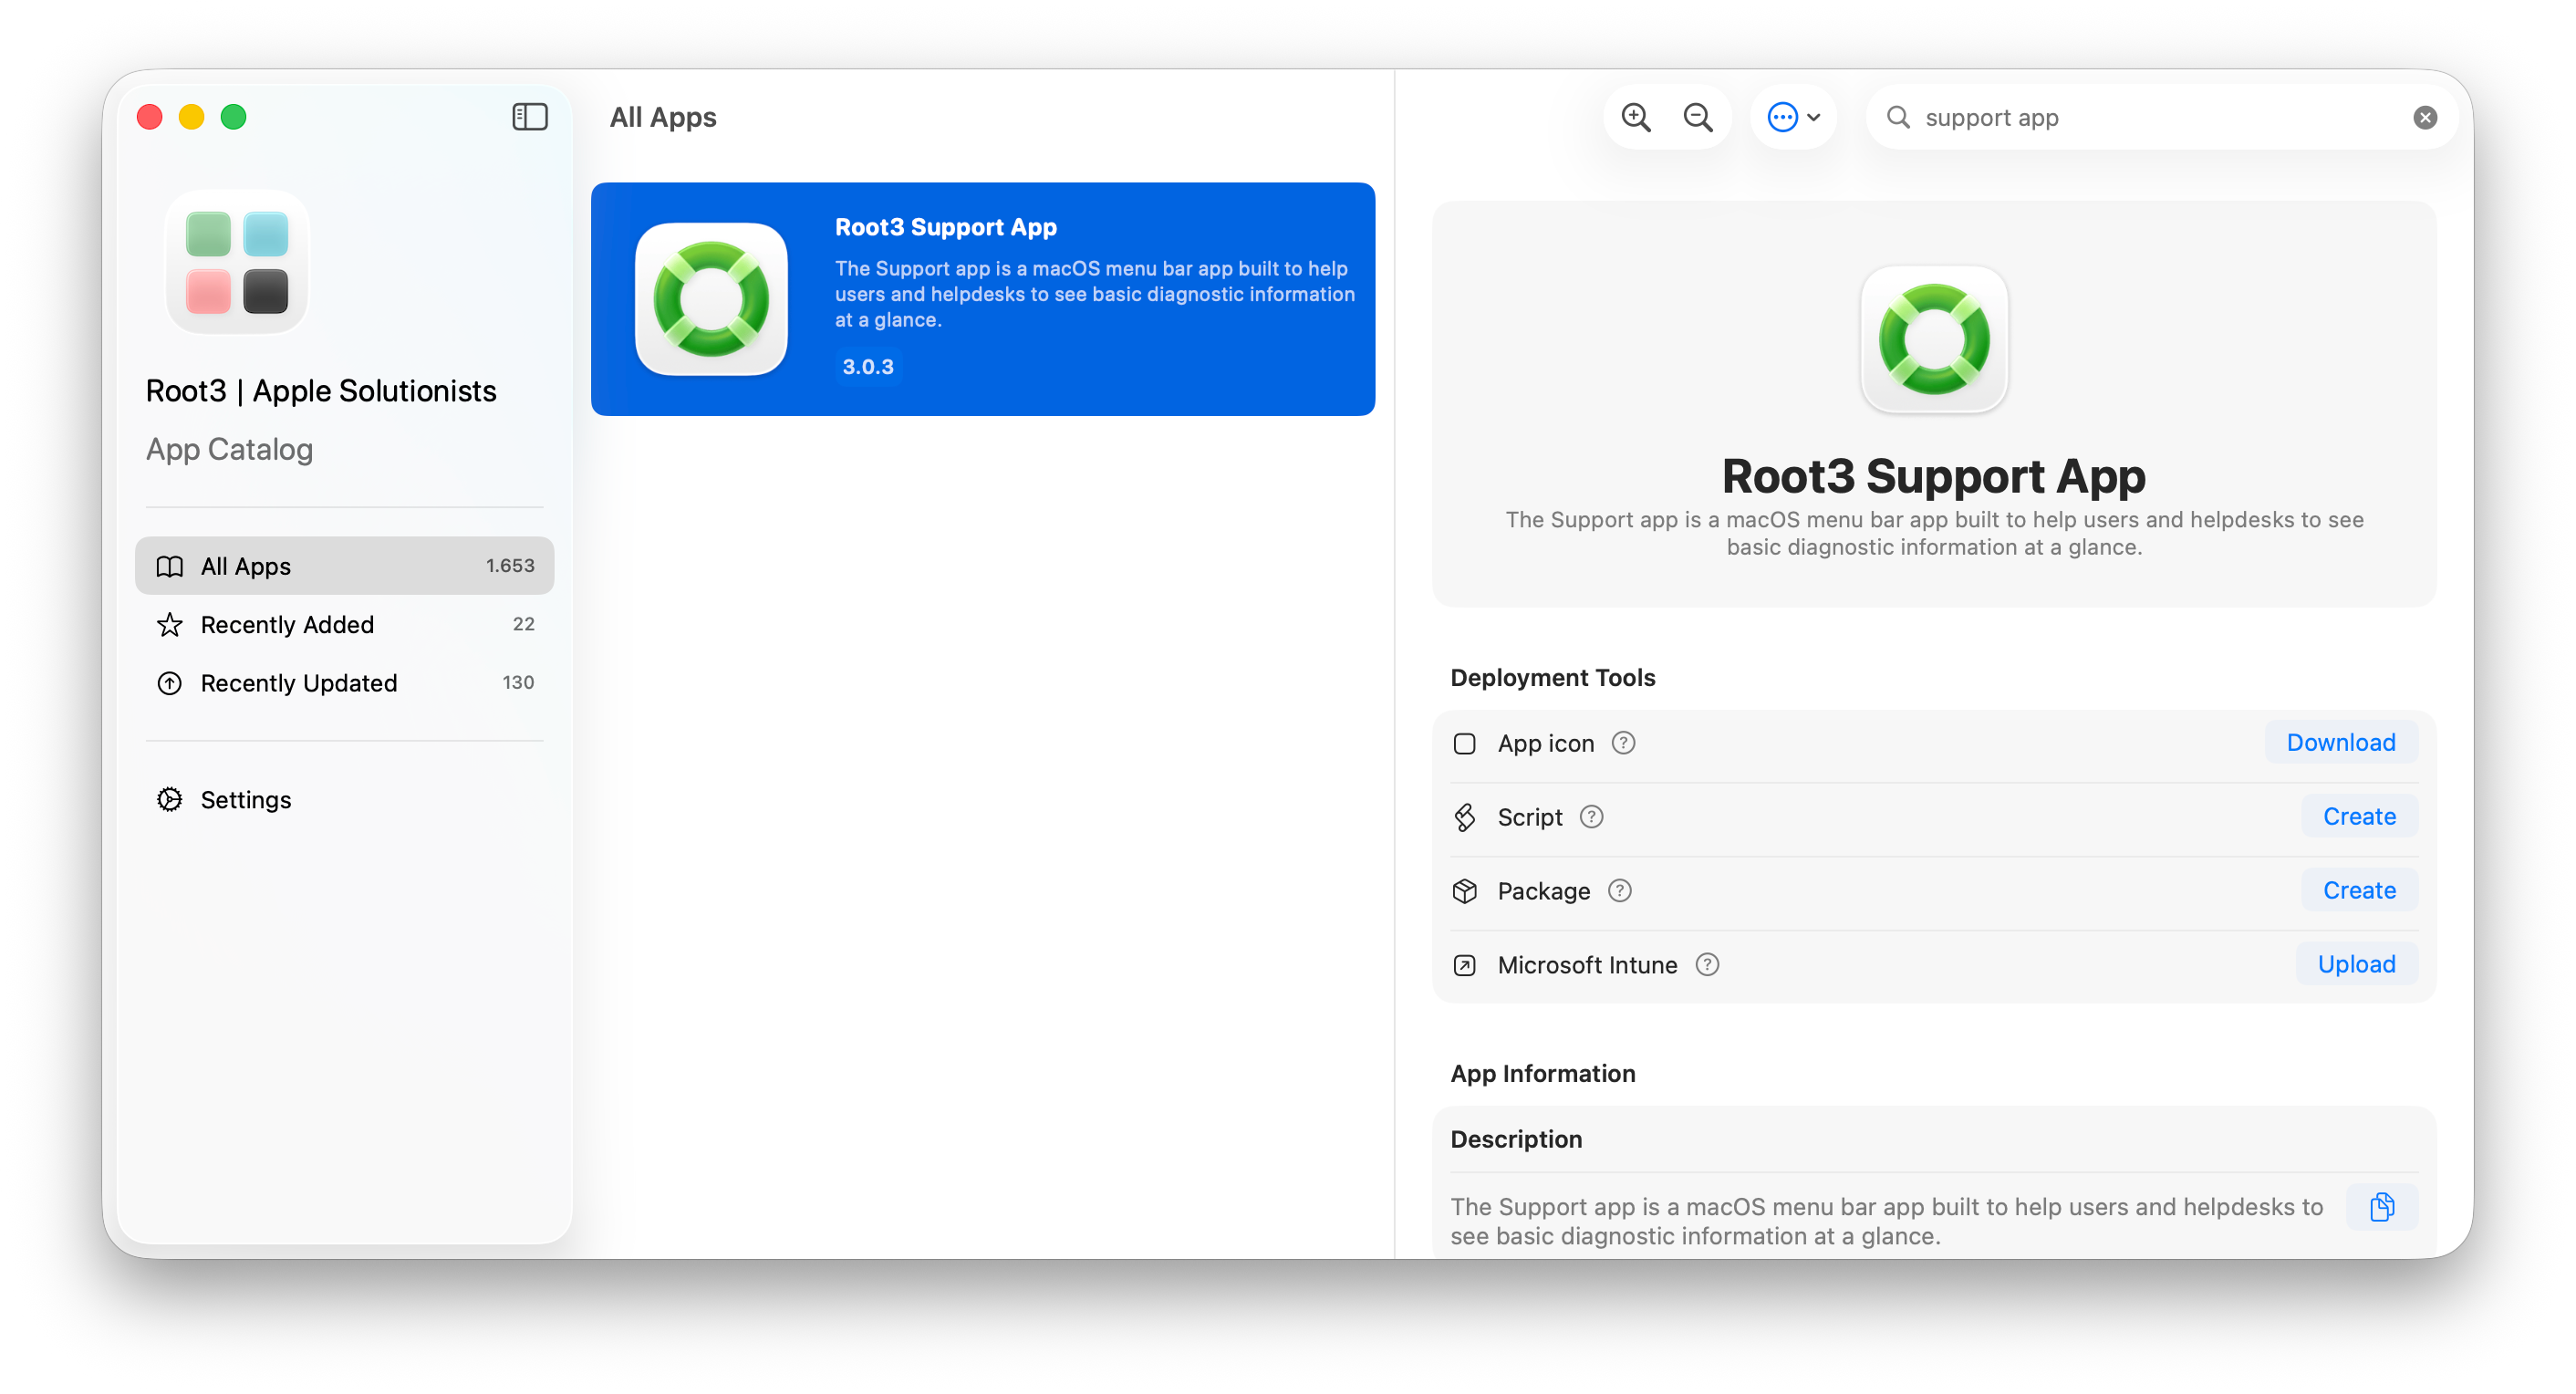The image size is (2576, 1394).
Task: Open Recently Updated list
Action: pyautogui.click(x=344, y=682)
